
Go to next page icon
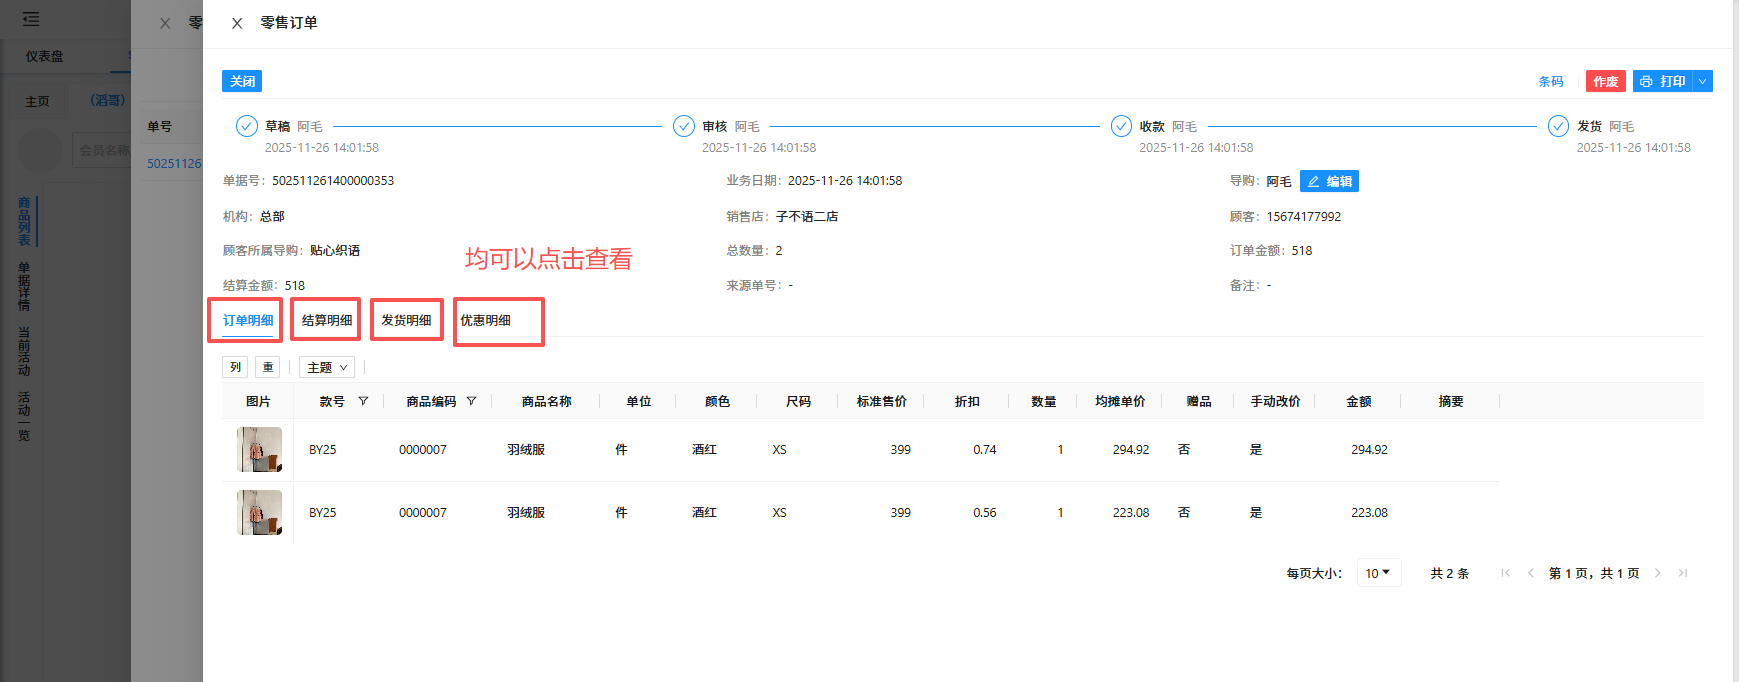coord(1657,573)
